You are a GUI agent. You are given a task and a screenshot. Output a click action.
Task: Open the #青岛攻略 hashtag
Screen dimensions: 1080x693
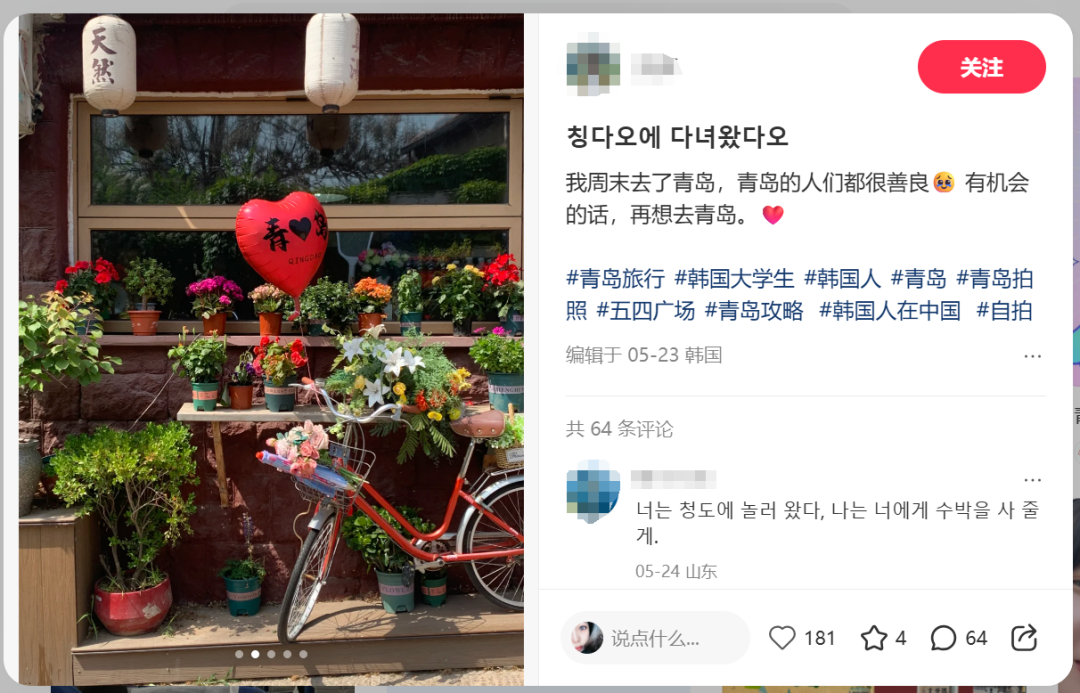[754, 311]
